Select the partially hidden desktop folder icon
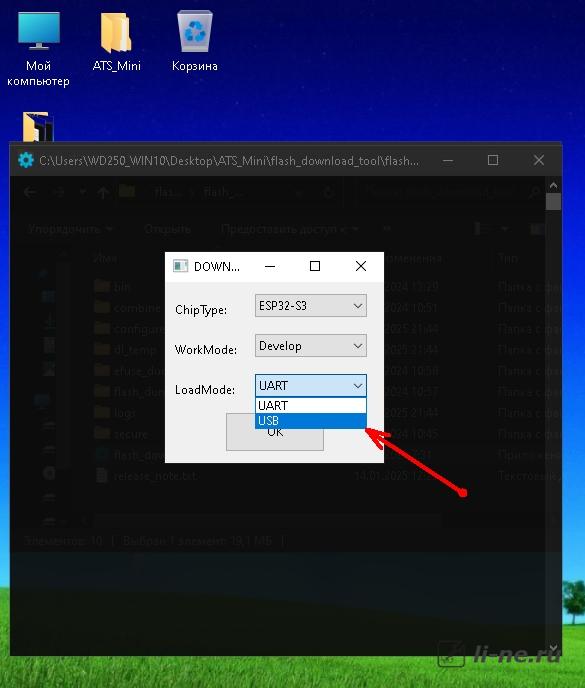The image size is (585, 688). 38,127
